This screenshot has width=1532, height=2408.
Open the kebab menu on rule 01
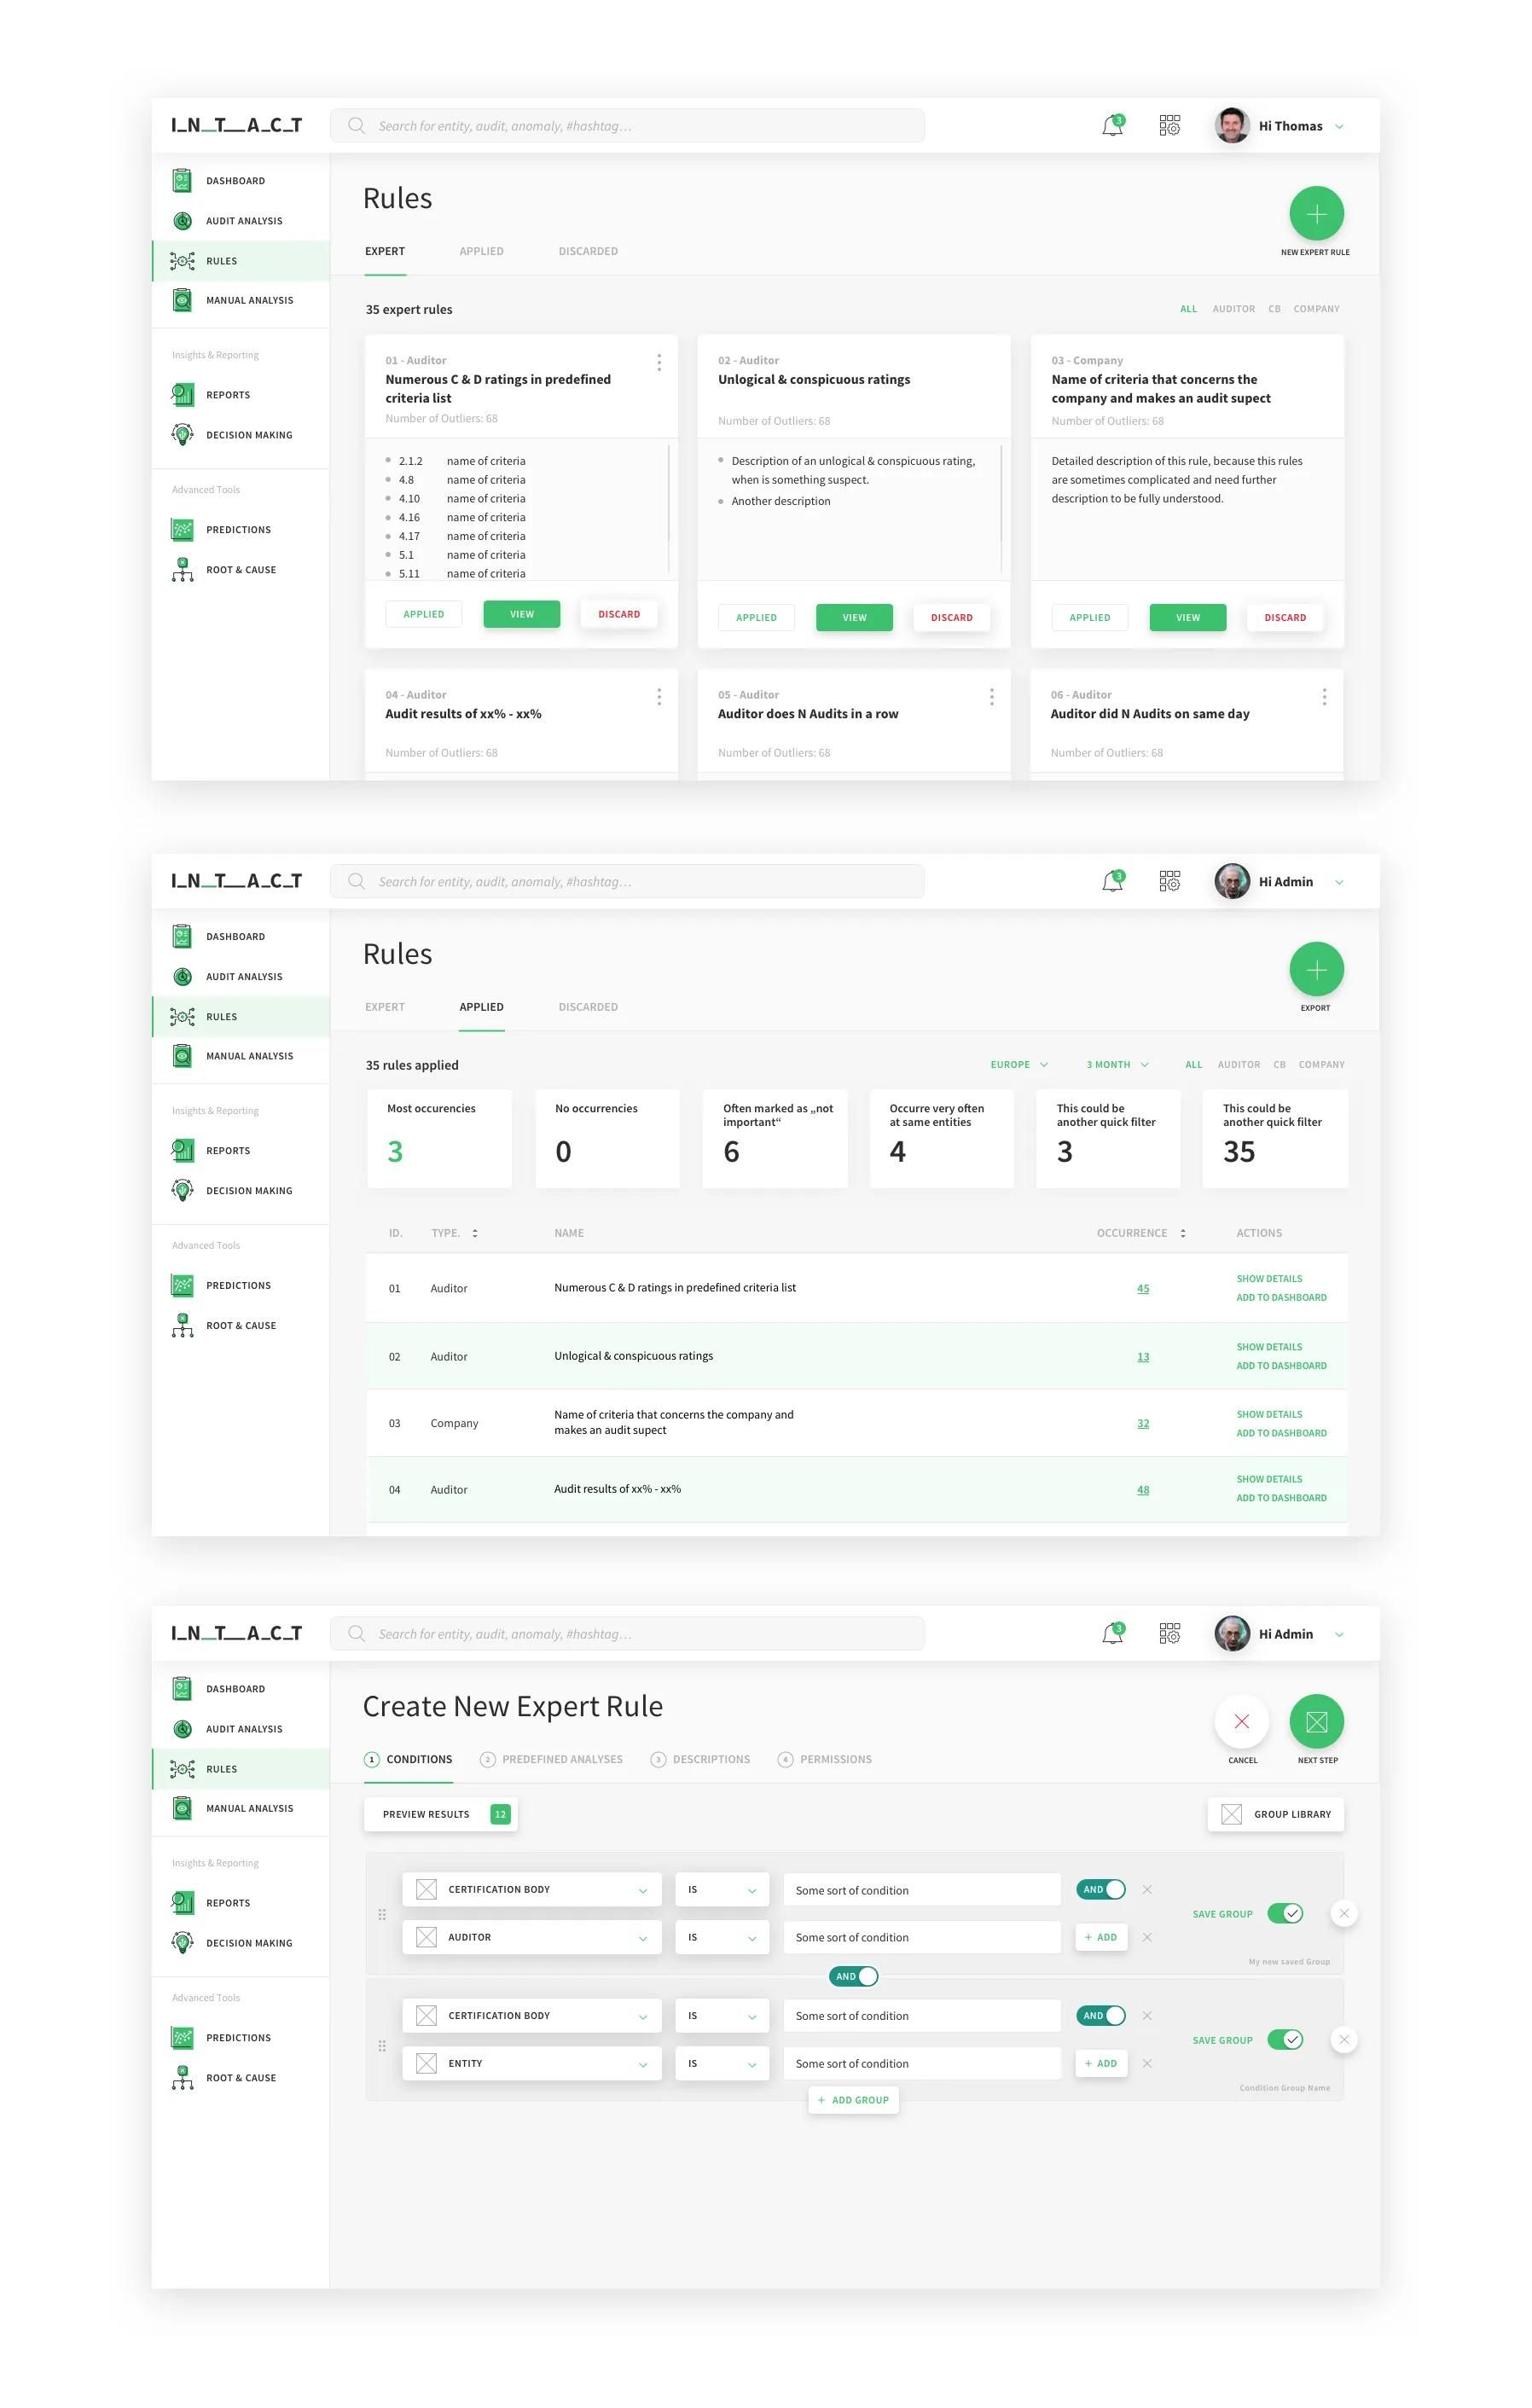click(659, 363)
